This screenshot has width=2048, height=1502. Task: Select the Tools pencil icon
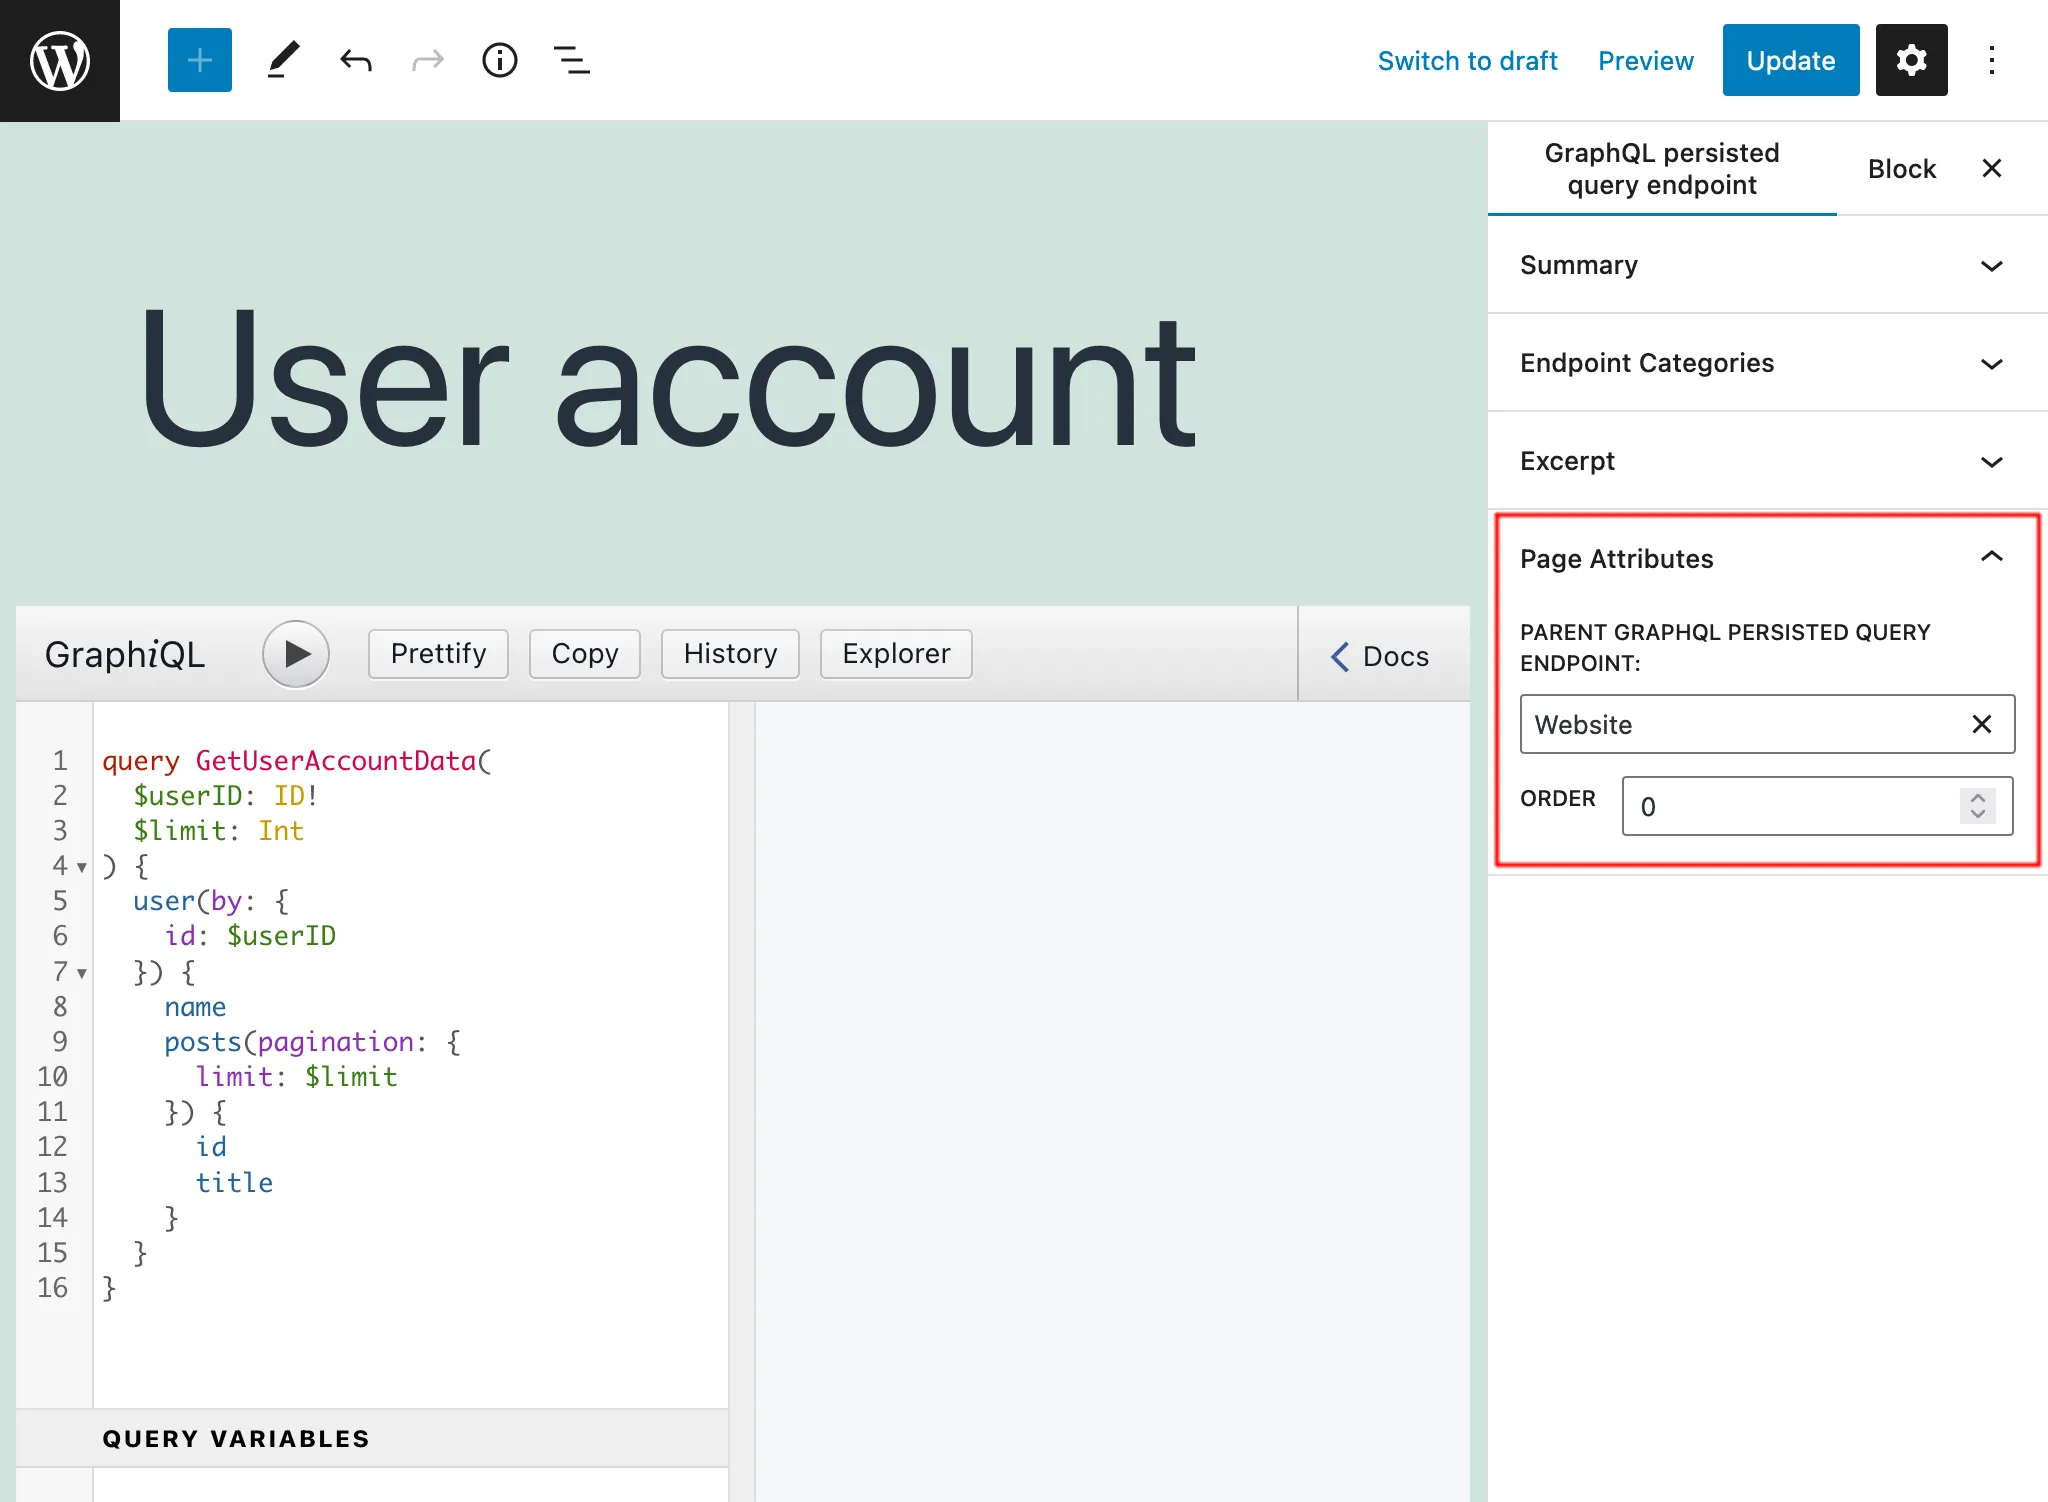pos(283,60)
